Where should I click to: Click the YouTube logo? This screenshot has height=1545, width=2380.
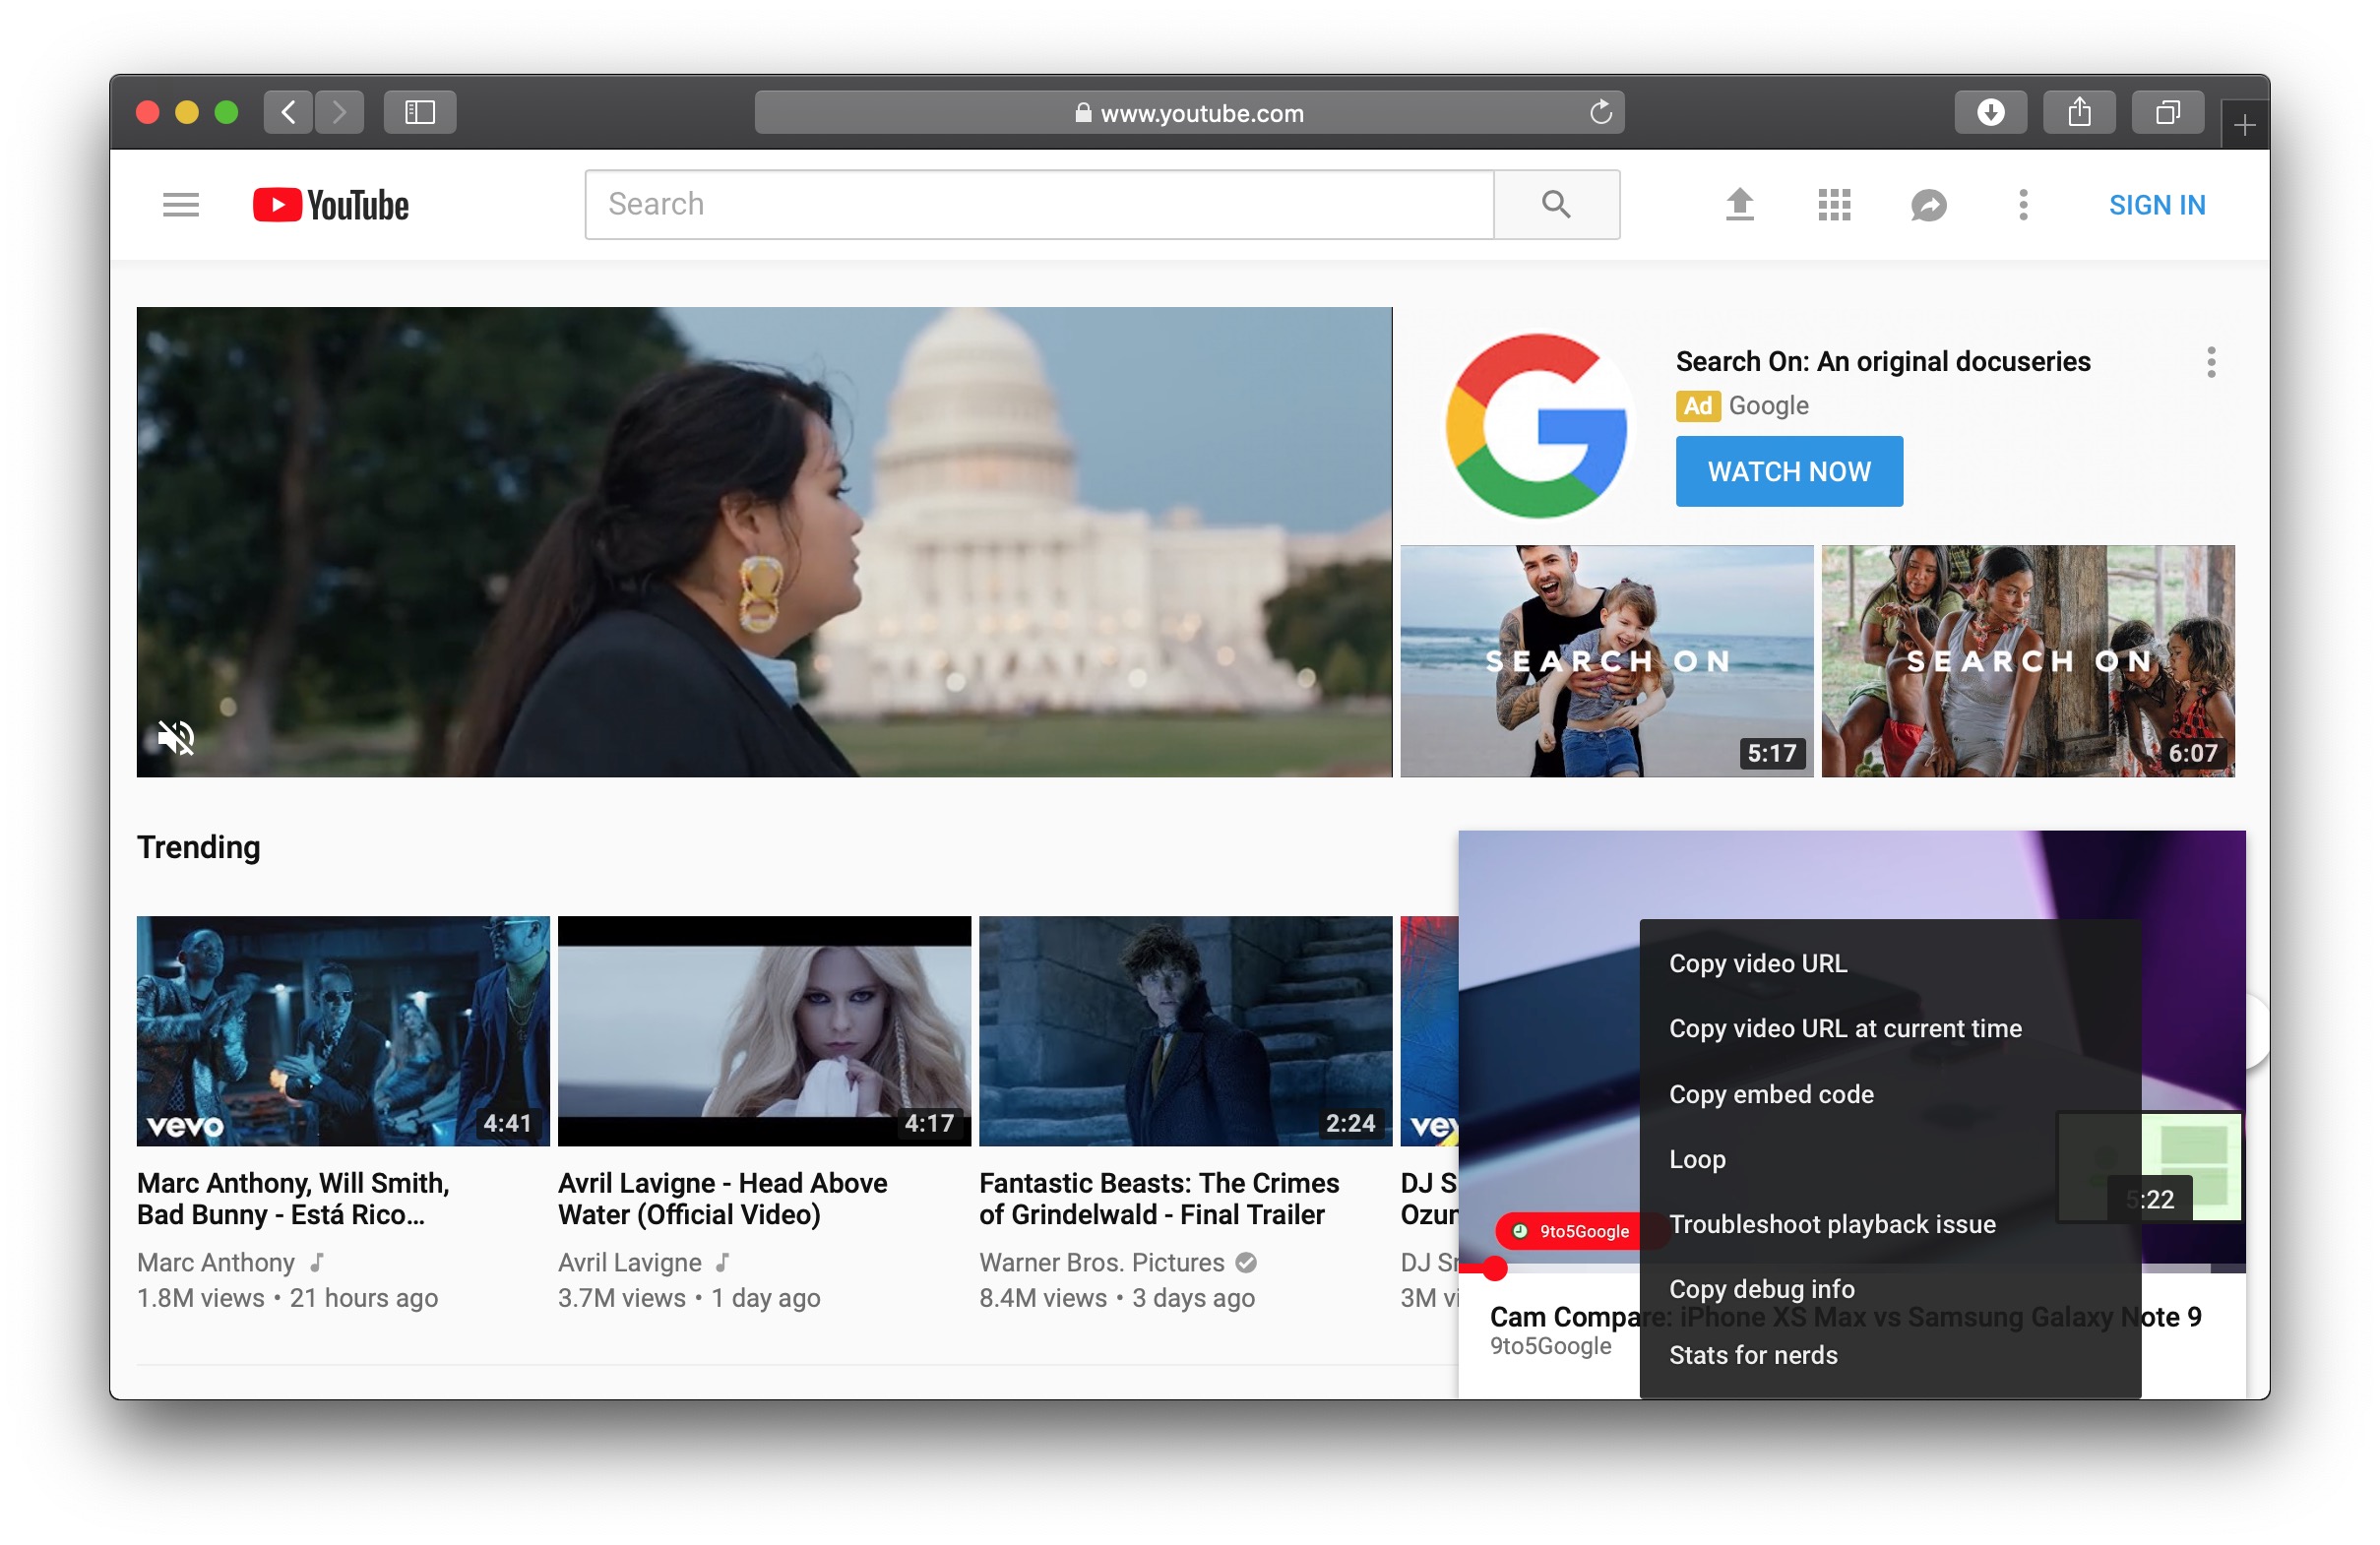[330, 204]
